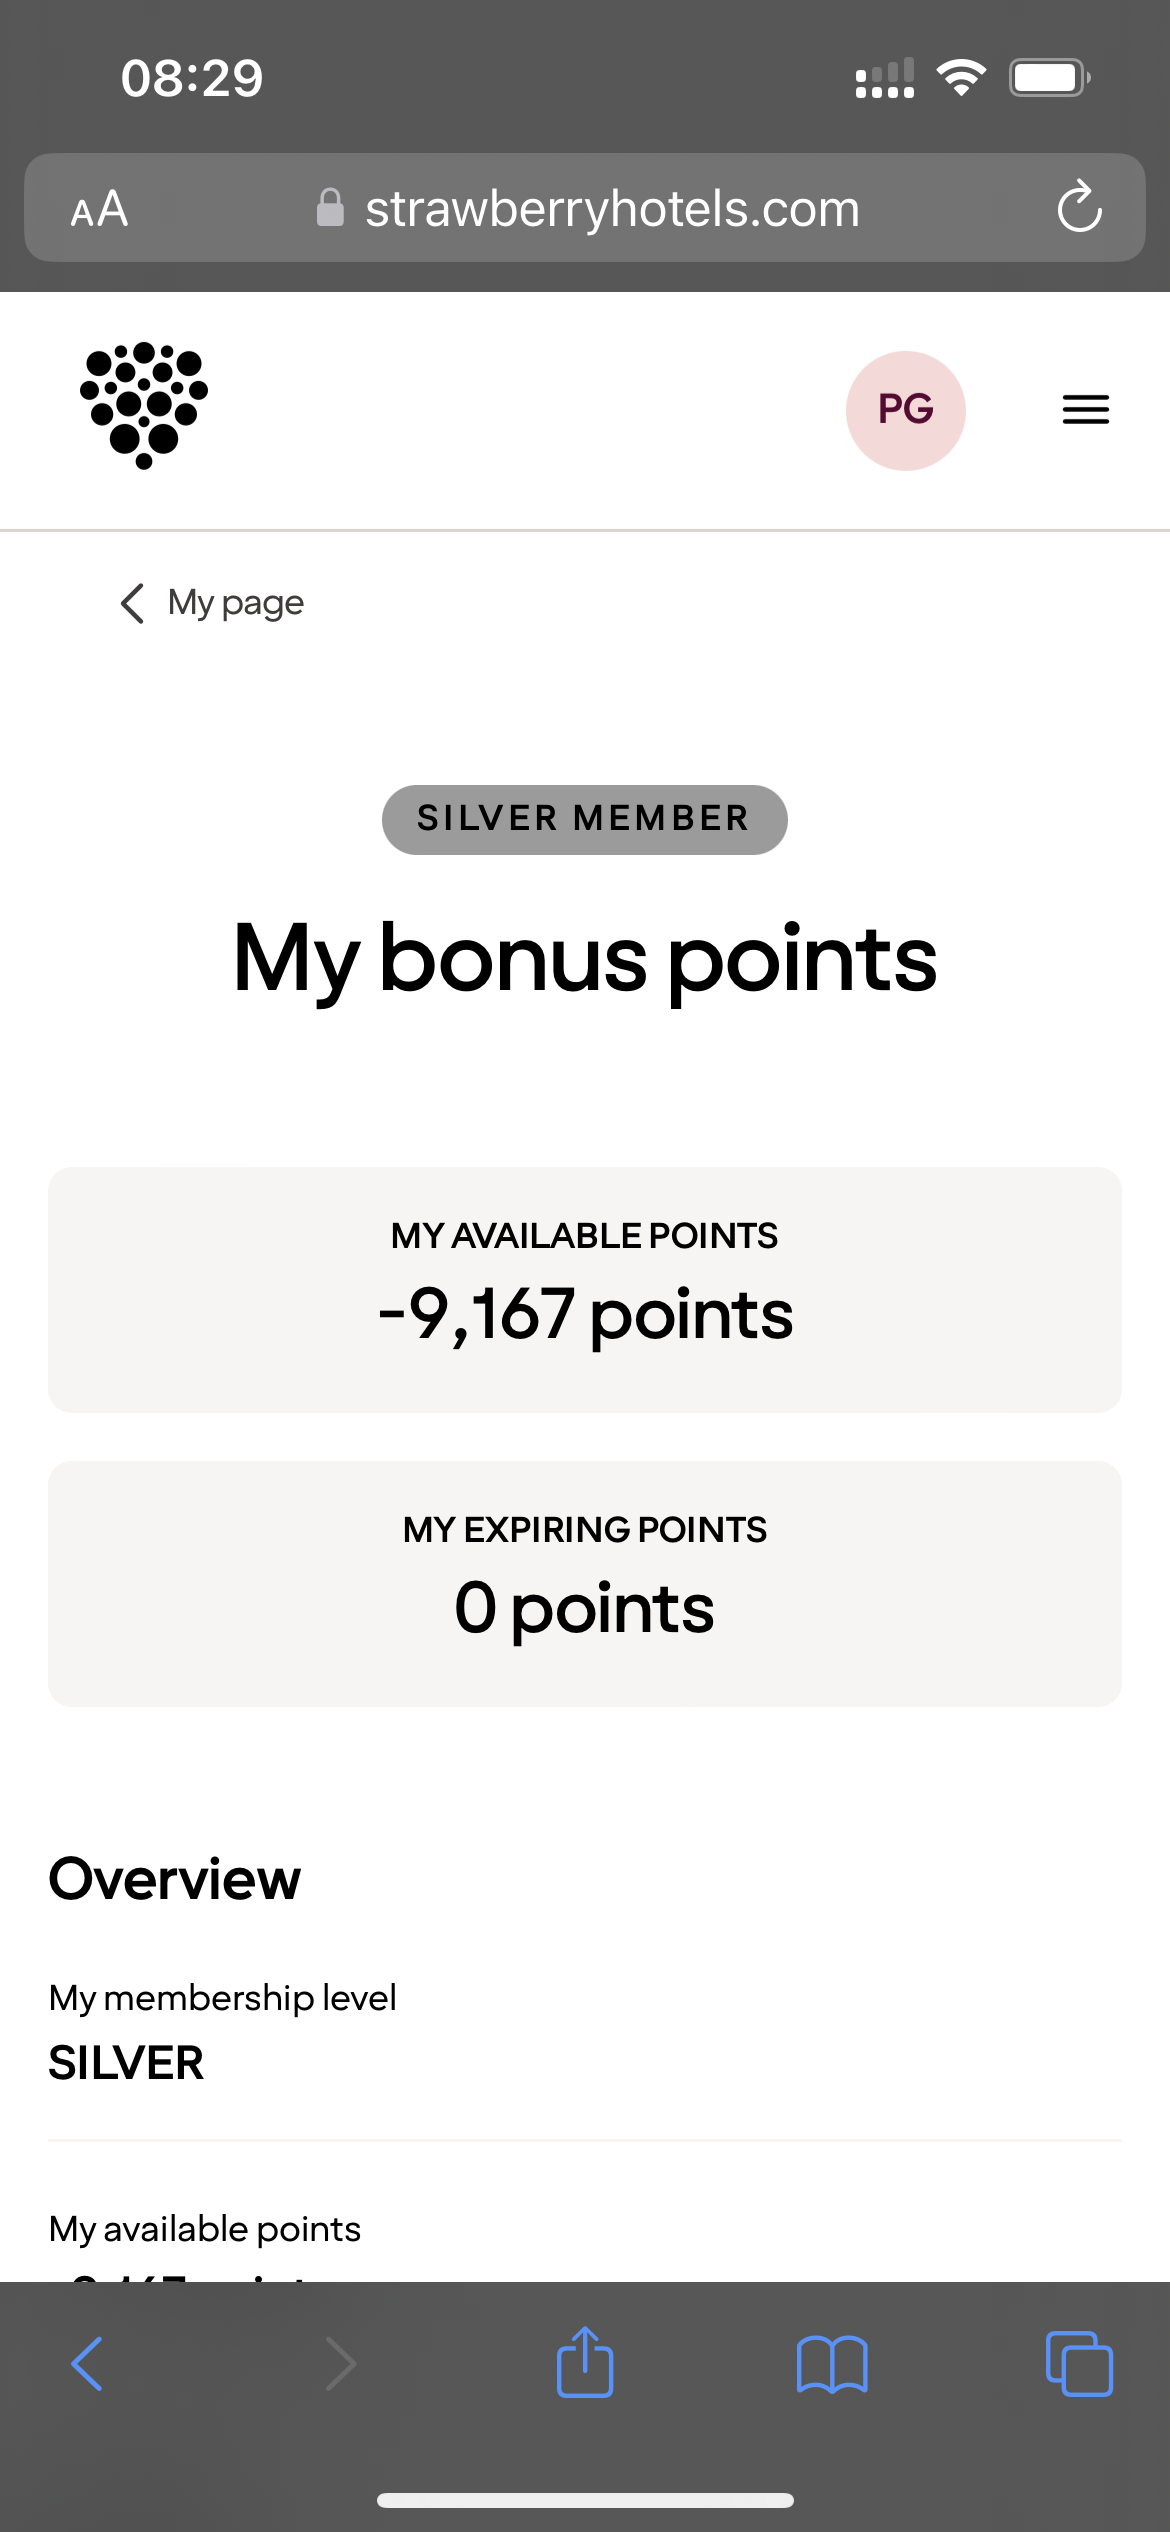Tap the padlock icon in address bar
The height and width of the screenshot is (2532, 1170).
click(330, 208)
